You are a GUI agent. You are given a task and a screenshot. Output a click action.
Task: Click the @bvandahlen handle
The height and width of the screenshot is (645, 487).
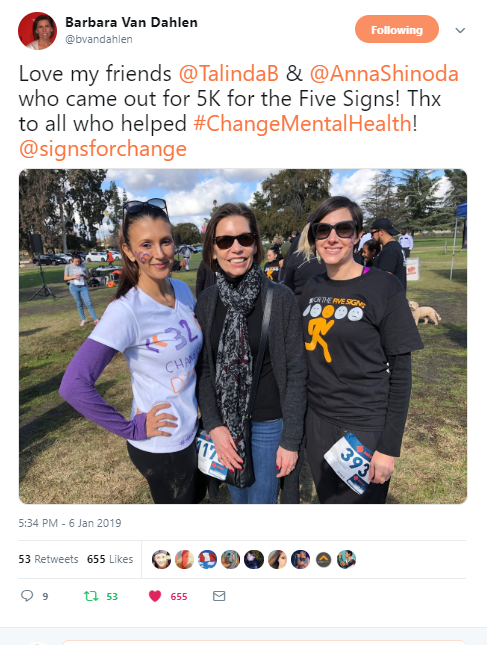[x=99, y=39]
